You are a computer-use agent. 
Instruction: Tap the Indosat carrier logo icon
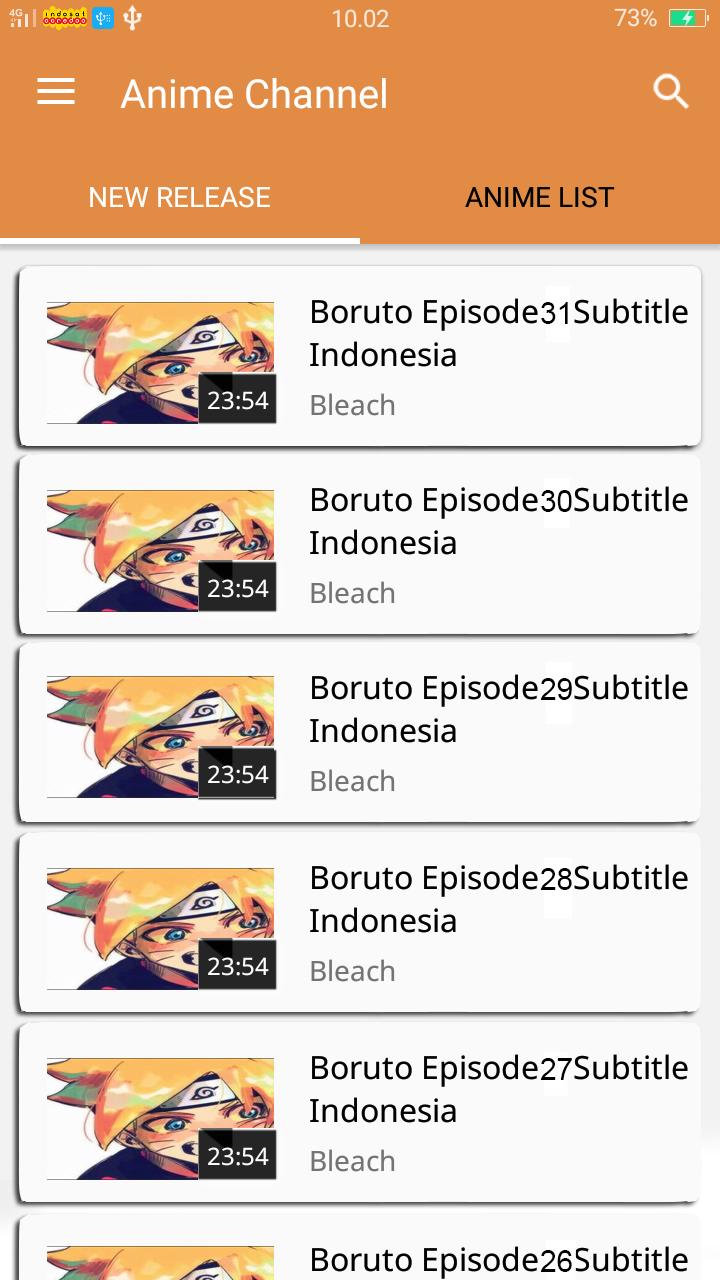tap(64, 18)
